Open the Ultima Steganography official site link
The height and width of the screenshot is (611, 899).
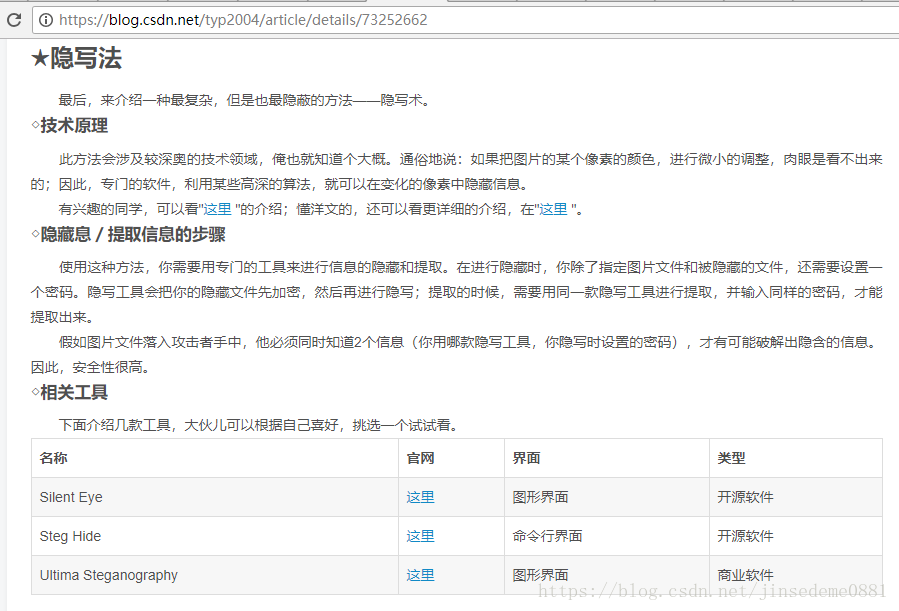420,575
